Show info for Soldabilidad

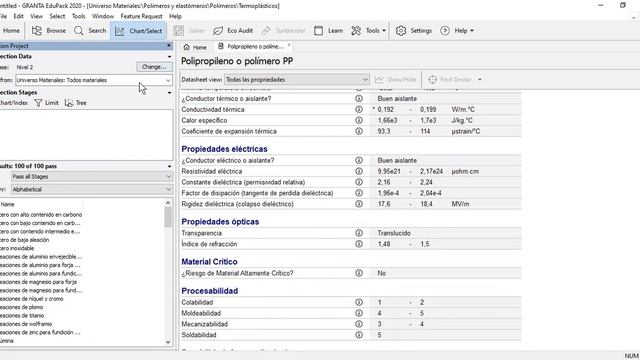[x=359, y=335]
